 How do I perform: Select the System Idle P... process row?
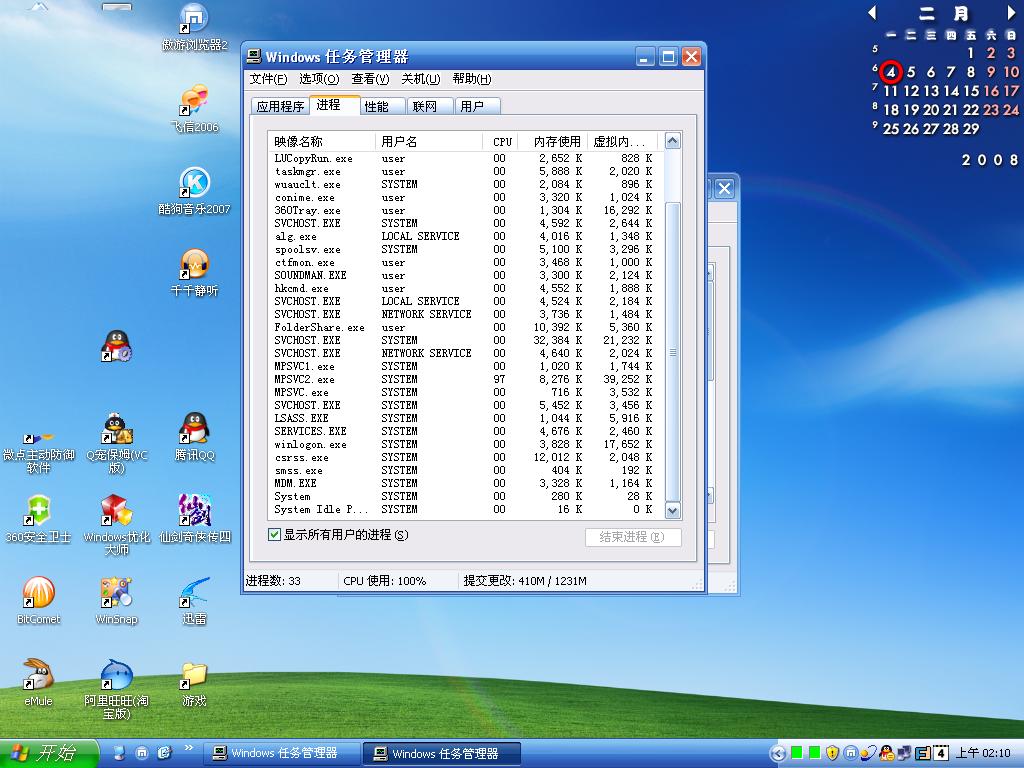[465, 509]
